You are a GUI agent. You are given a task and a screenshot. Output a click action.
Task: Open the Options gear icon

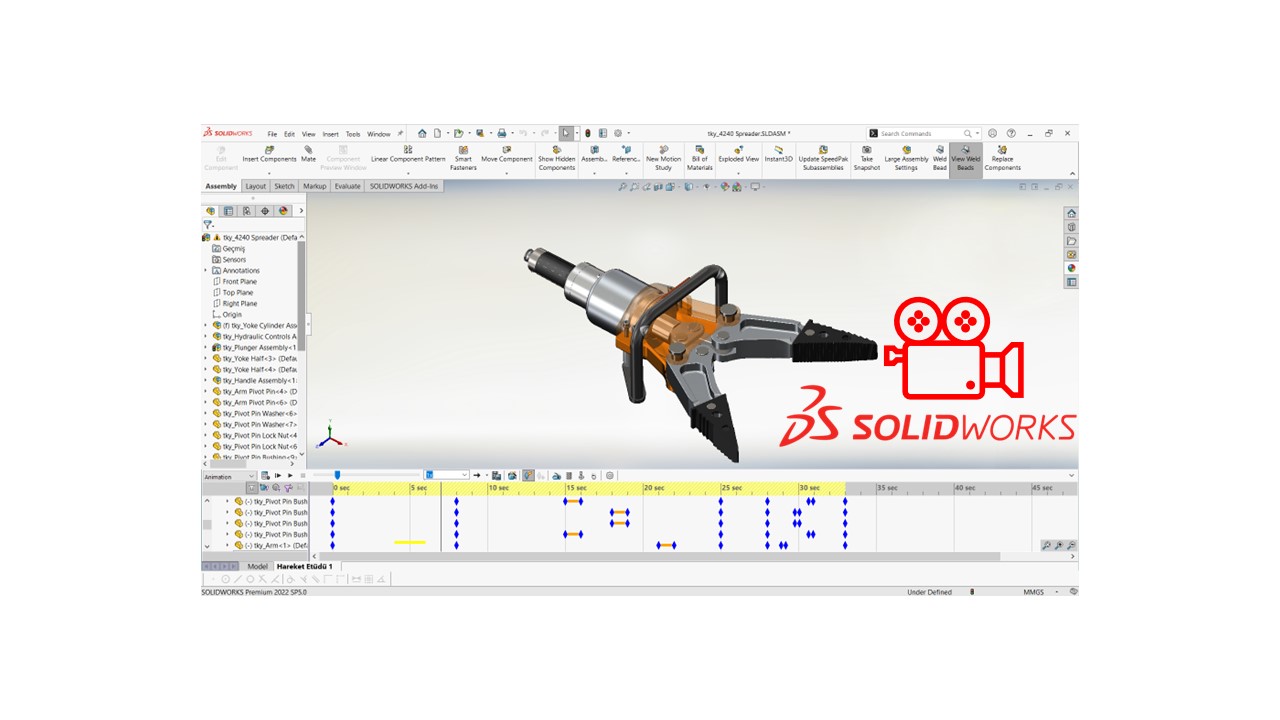(x=618, y=133)
